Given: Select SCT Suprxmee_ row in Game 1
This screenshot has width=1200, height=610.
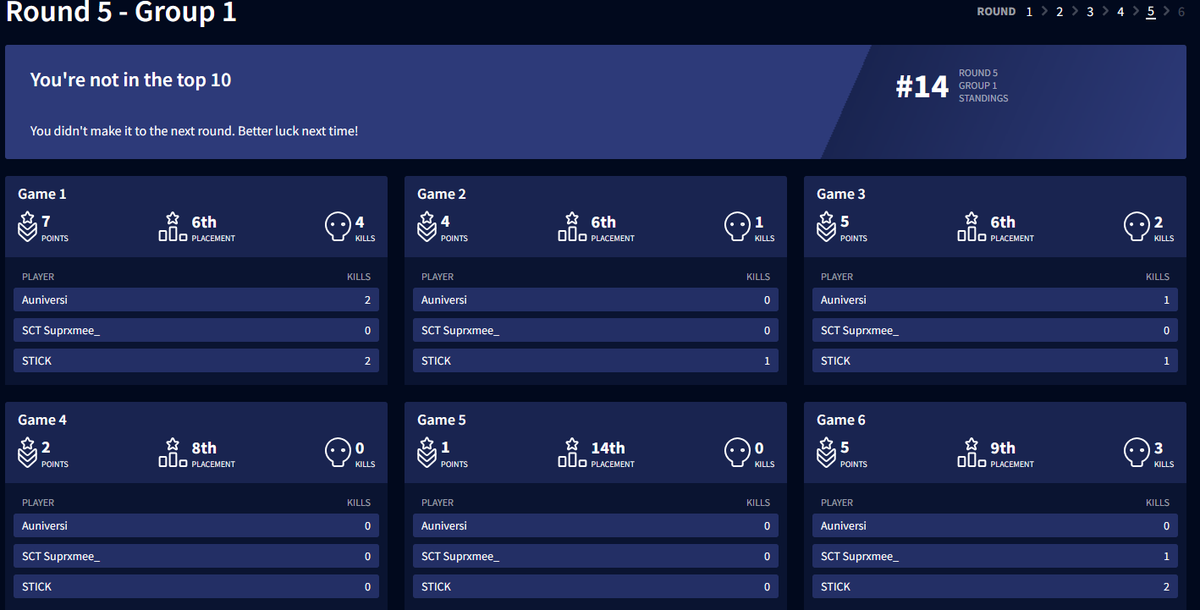Looking at the screenshot, I should click(x=196, y=330).
